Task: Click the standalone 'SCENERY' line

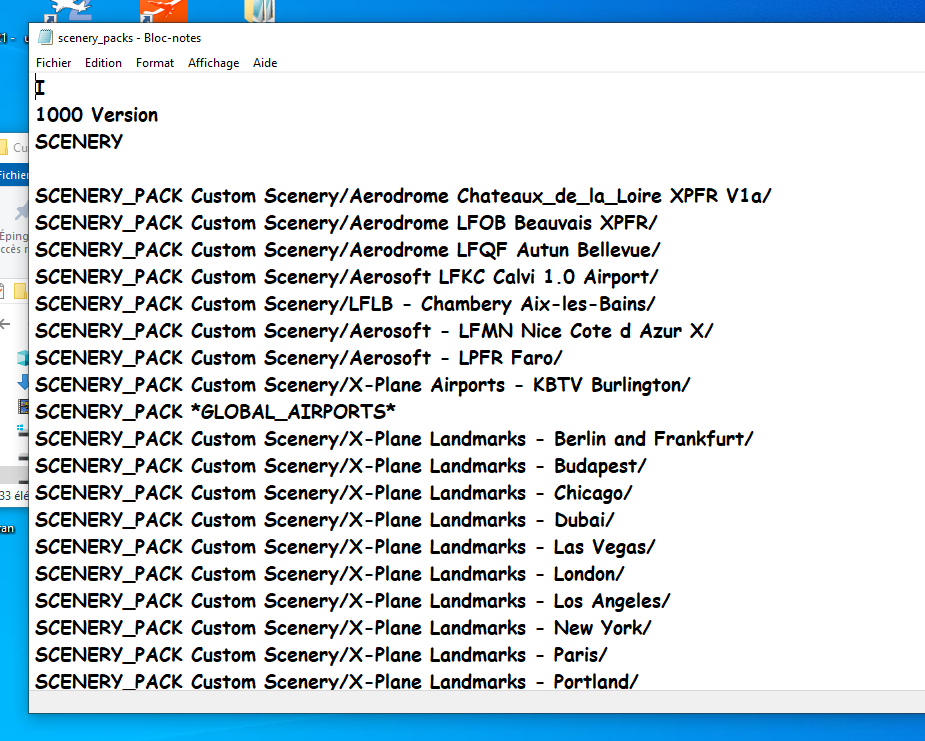Action: coord(79,142)
